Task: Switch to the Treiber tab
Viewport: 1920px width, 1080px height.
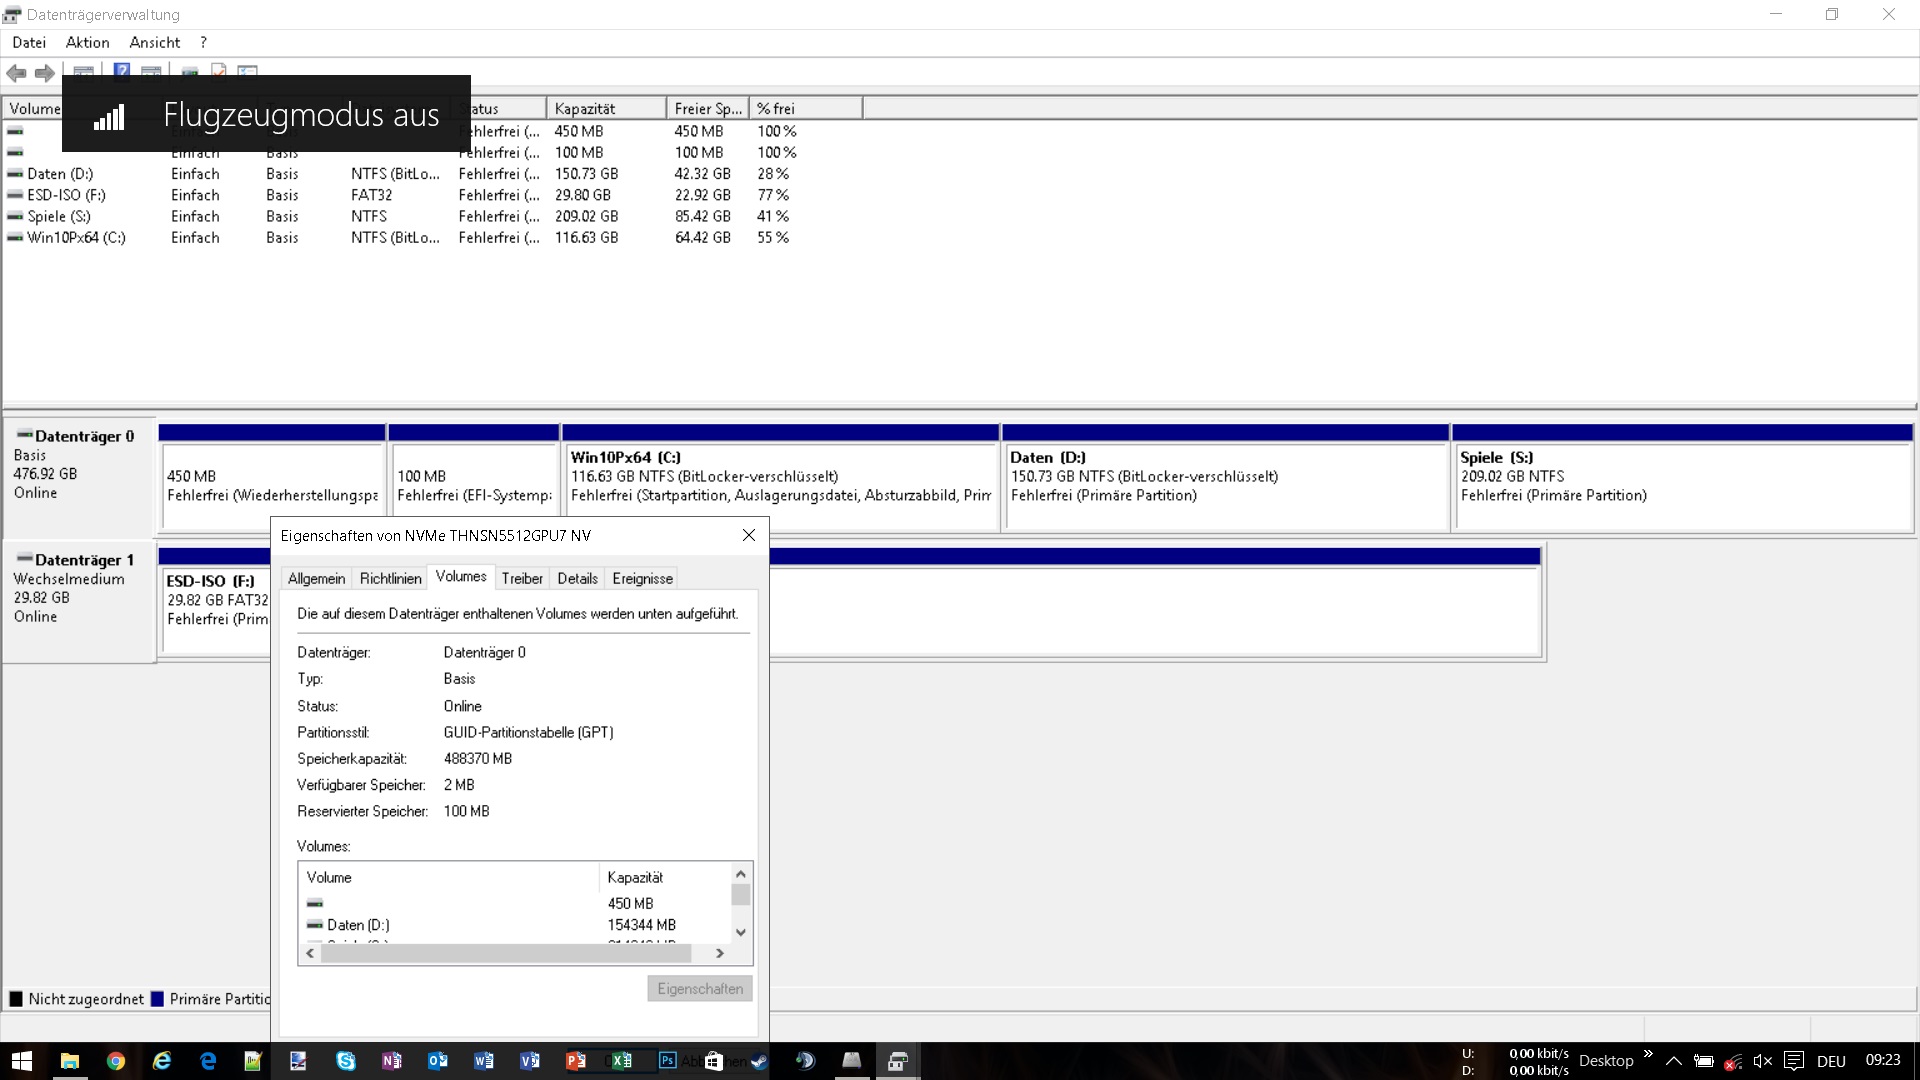Action: pyautogui.click(x=522, y=578)
